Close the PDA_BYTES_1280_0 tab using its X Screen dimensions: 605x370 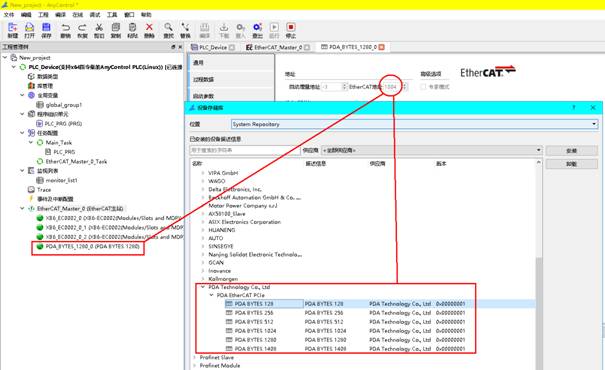coord(382,47)
